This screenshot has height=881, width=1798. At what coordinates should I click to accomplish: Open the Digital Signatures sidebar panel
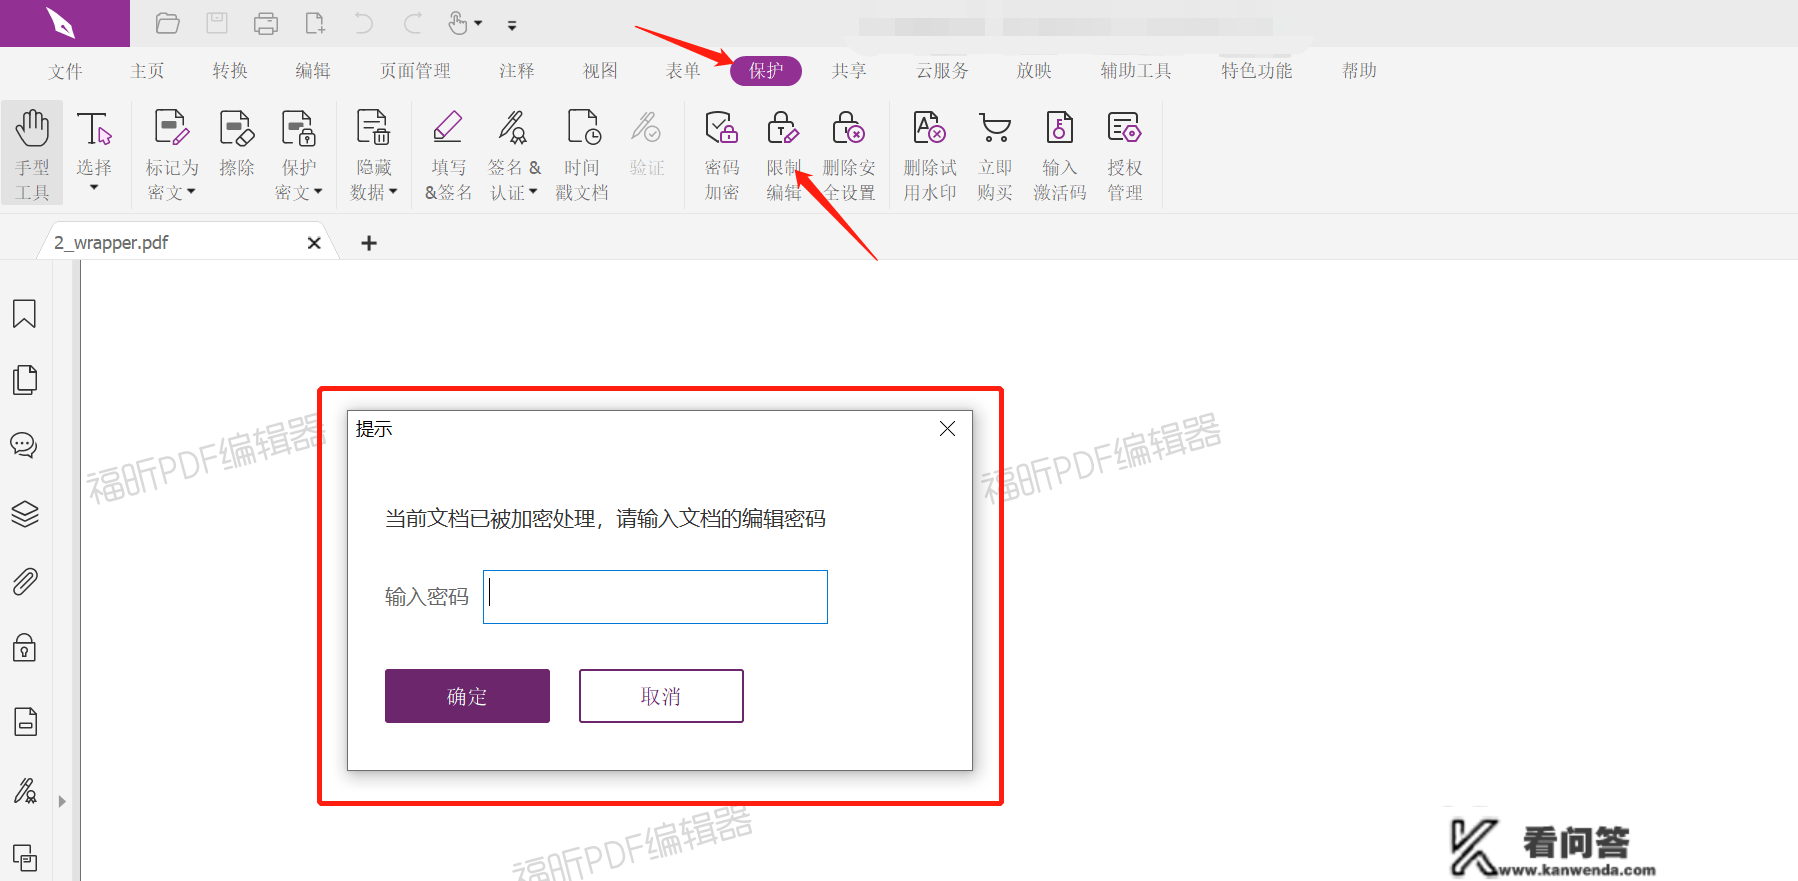pos(25,792)
